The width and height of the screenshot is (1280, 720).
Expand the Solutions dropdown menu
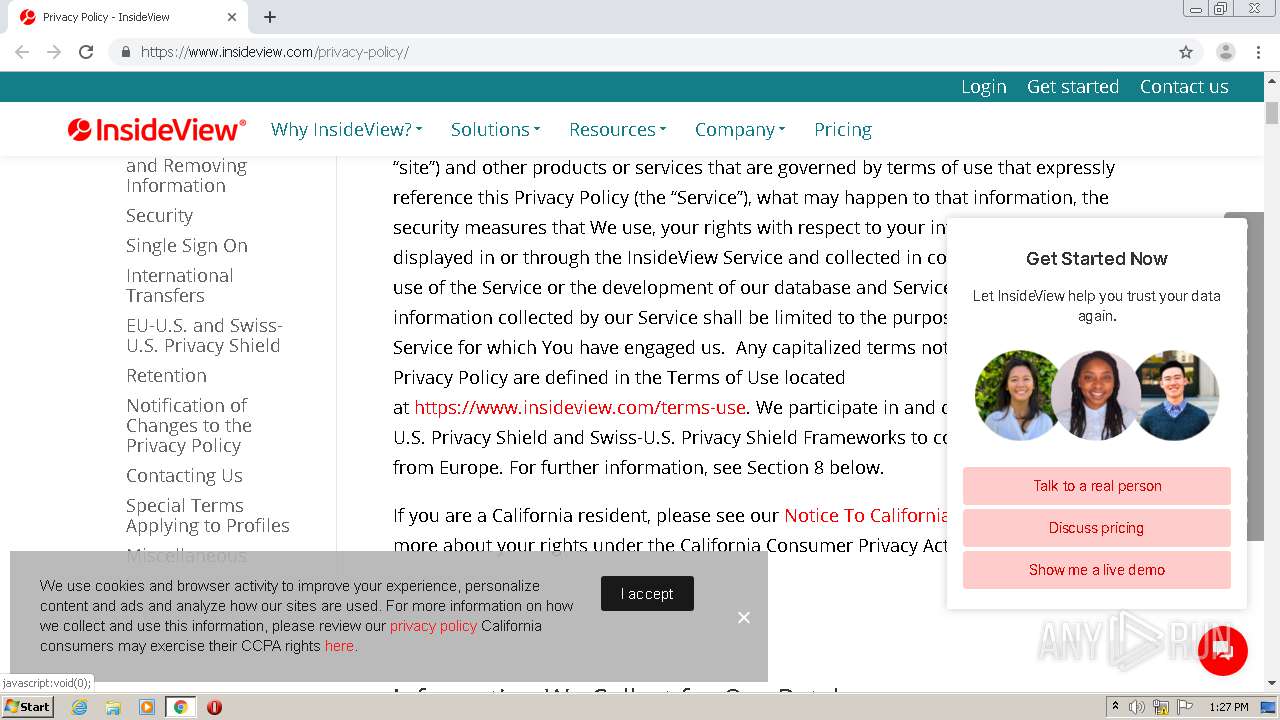coord(495,129)
